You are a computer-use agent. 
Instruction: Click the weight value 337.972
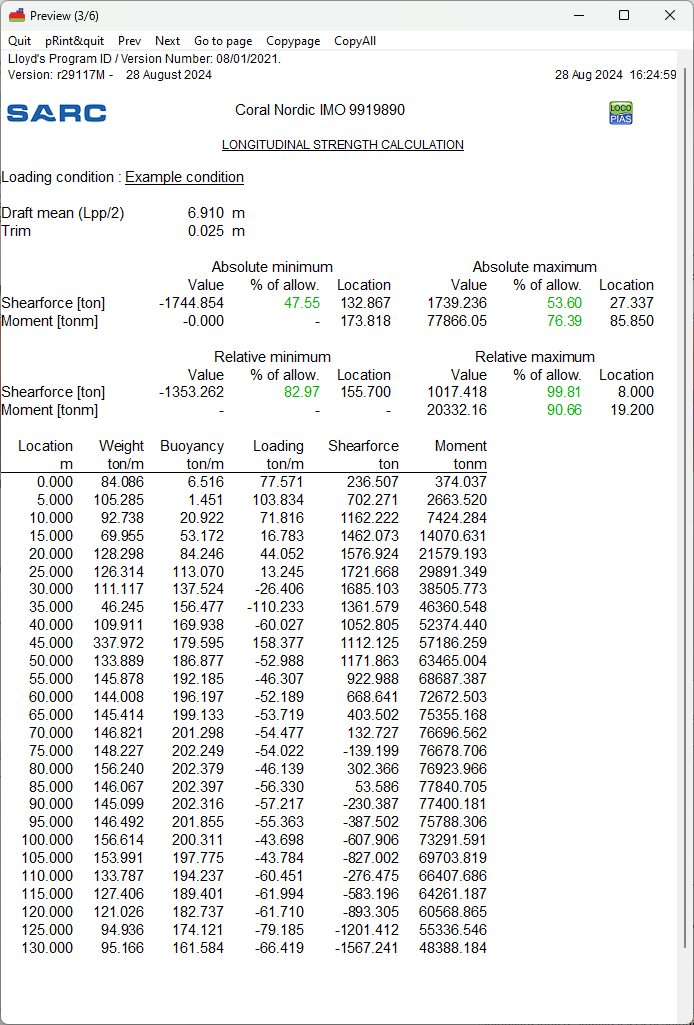[118, 643]
